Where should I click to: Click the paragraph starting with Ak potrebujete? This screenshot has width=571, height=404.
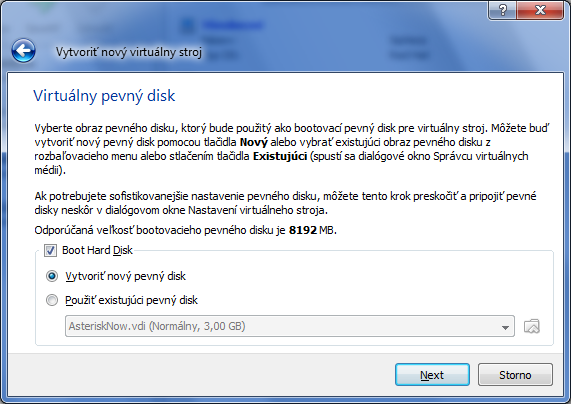point(286,203)
